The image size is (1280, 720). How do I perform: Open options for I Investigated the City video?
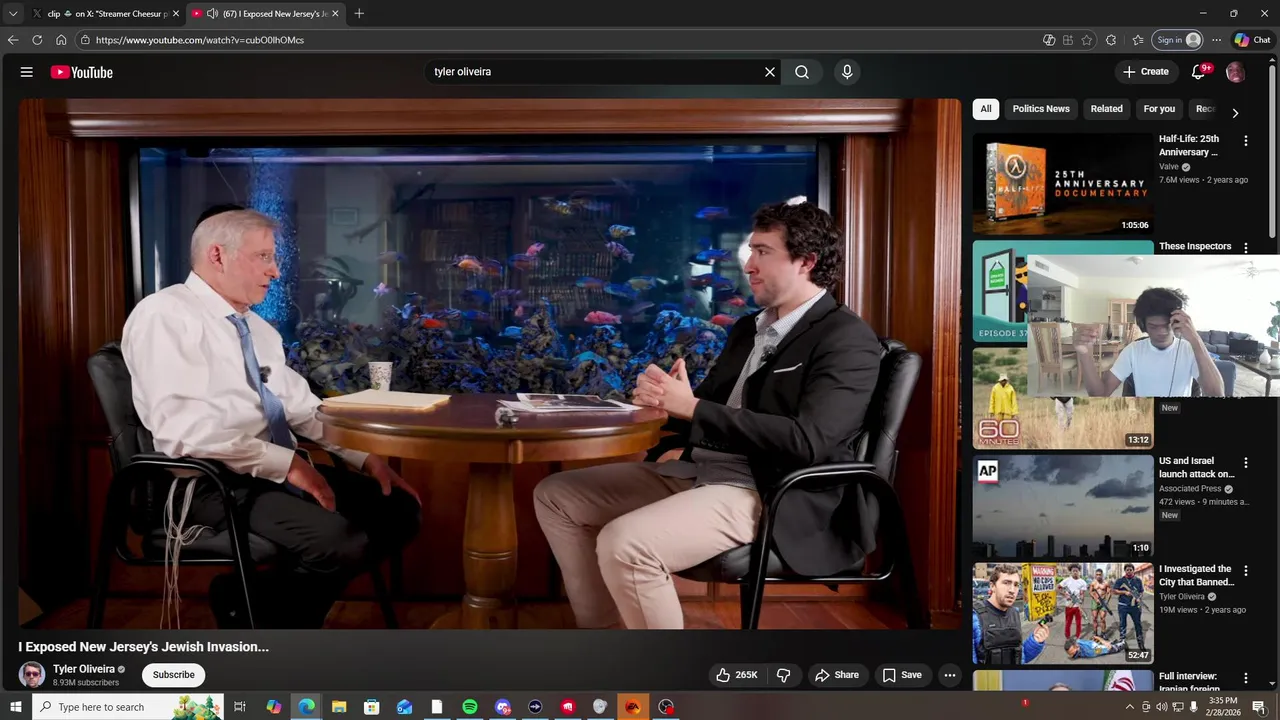[x=1246, y=571]
